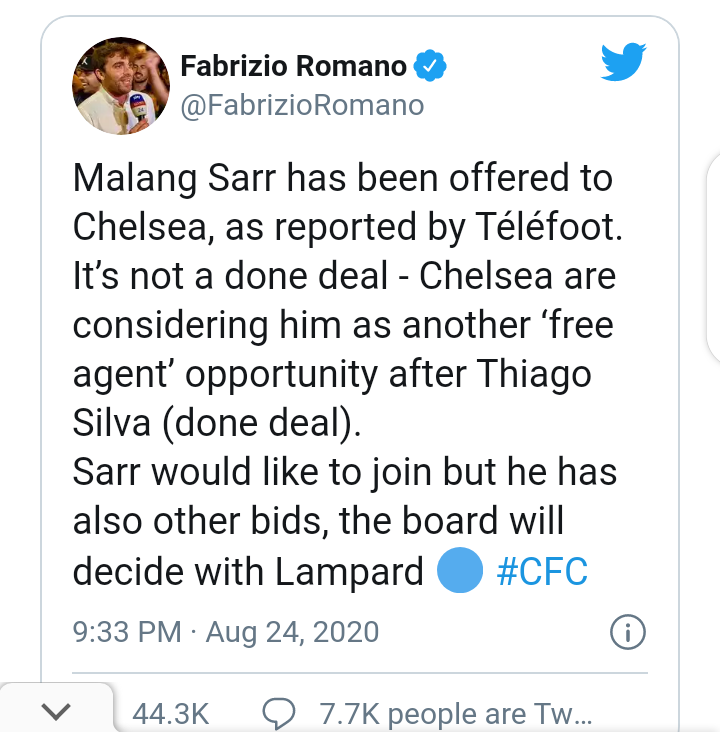The height and width of the screenshot is (732, 720).
Task: Click the blue circle emoji
Action: tap(460, 572)
